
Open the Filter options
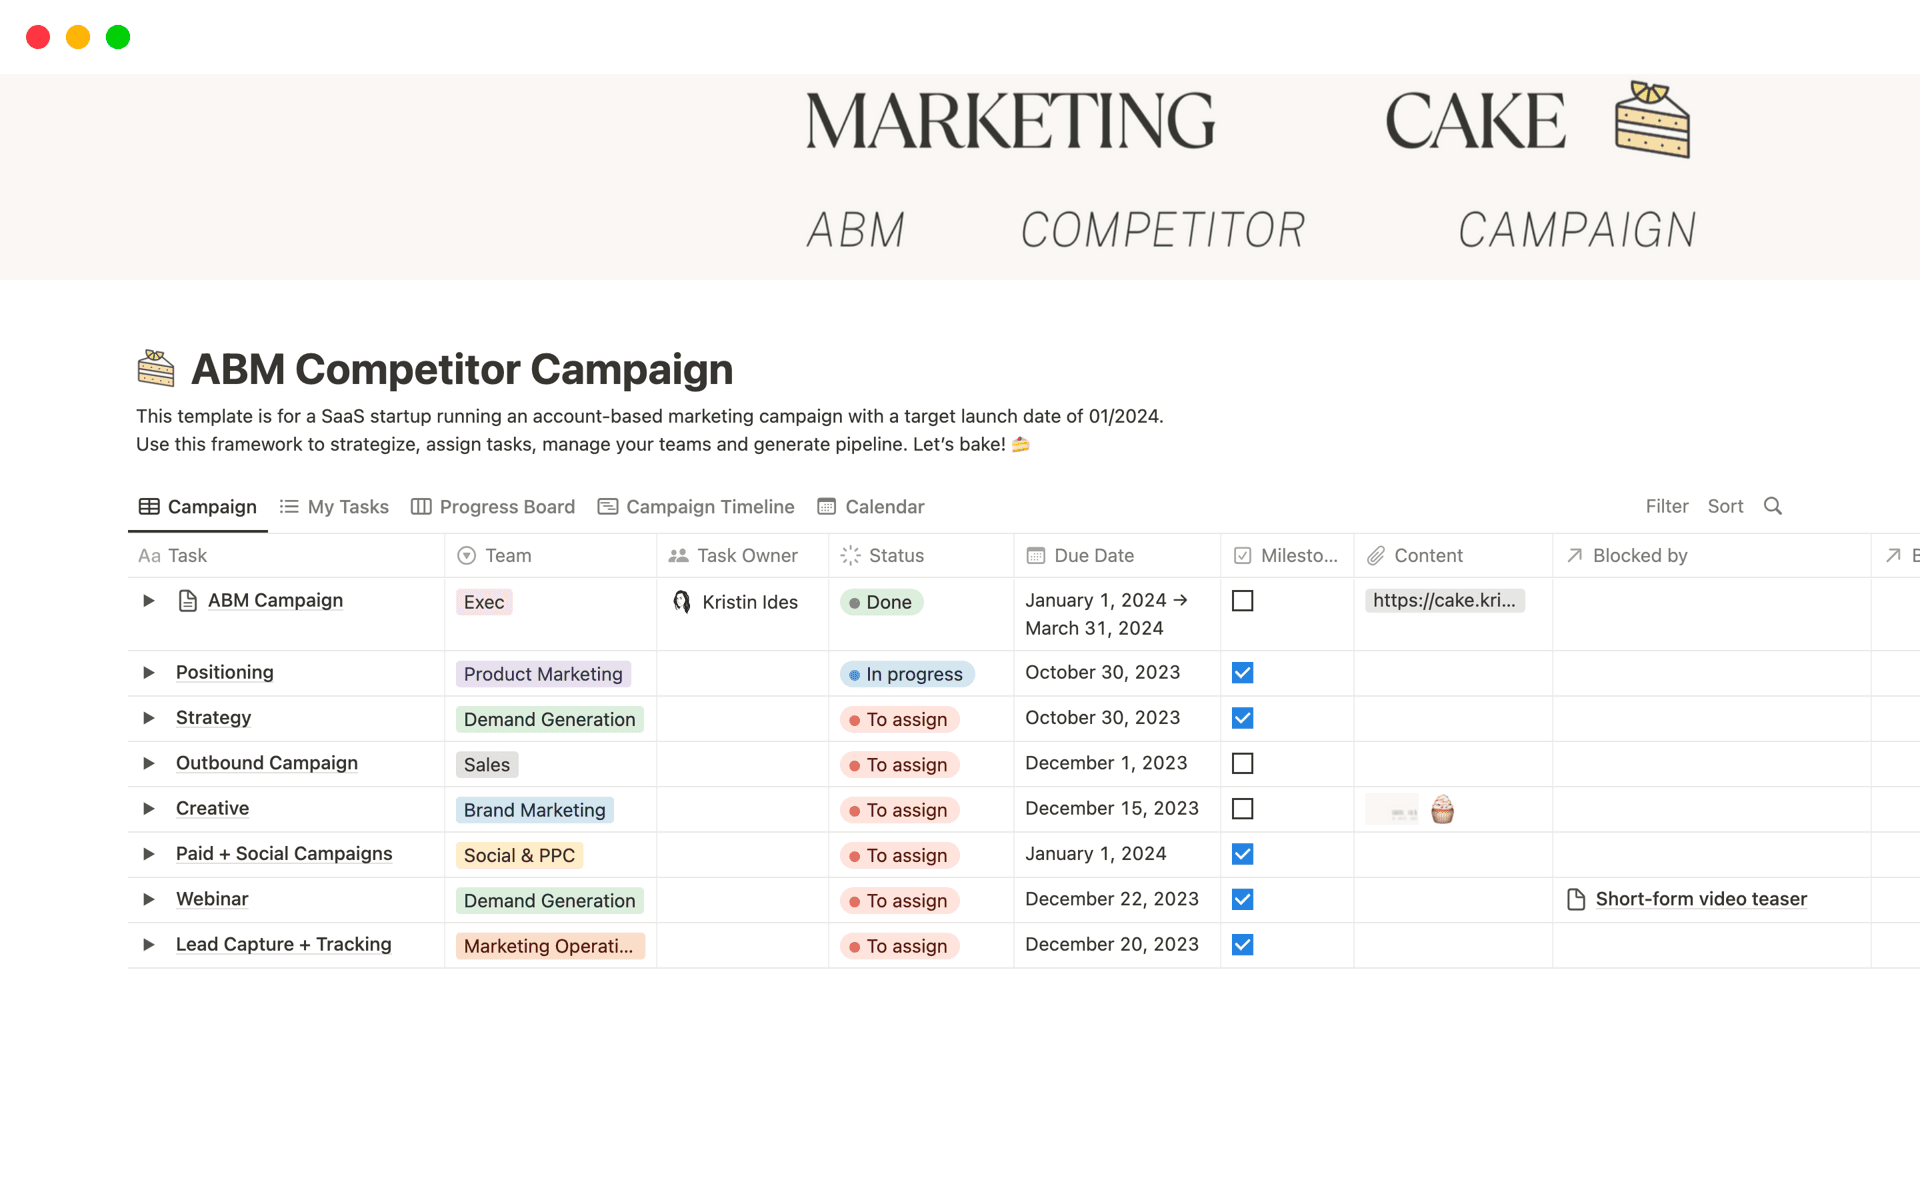pos(1666,506)
